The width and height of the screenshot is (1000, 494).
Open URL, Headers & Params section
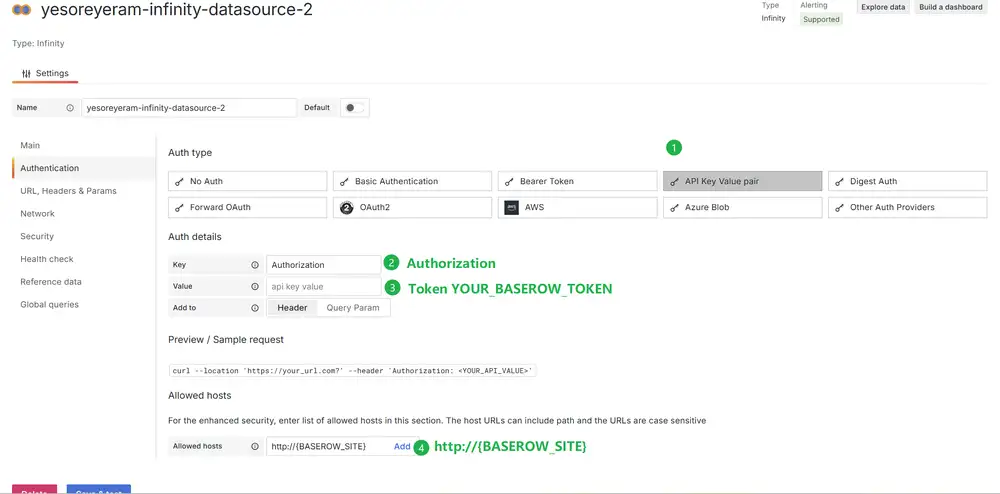point(68,191)
